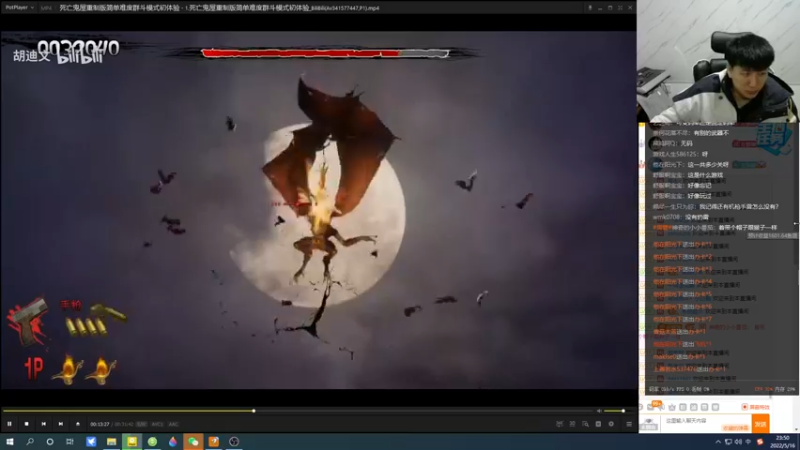Open the green round app on taskbar
800x450 pixels.
point(153,442)
